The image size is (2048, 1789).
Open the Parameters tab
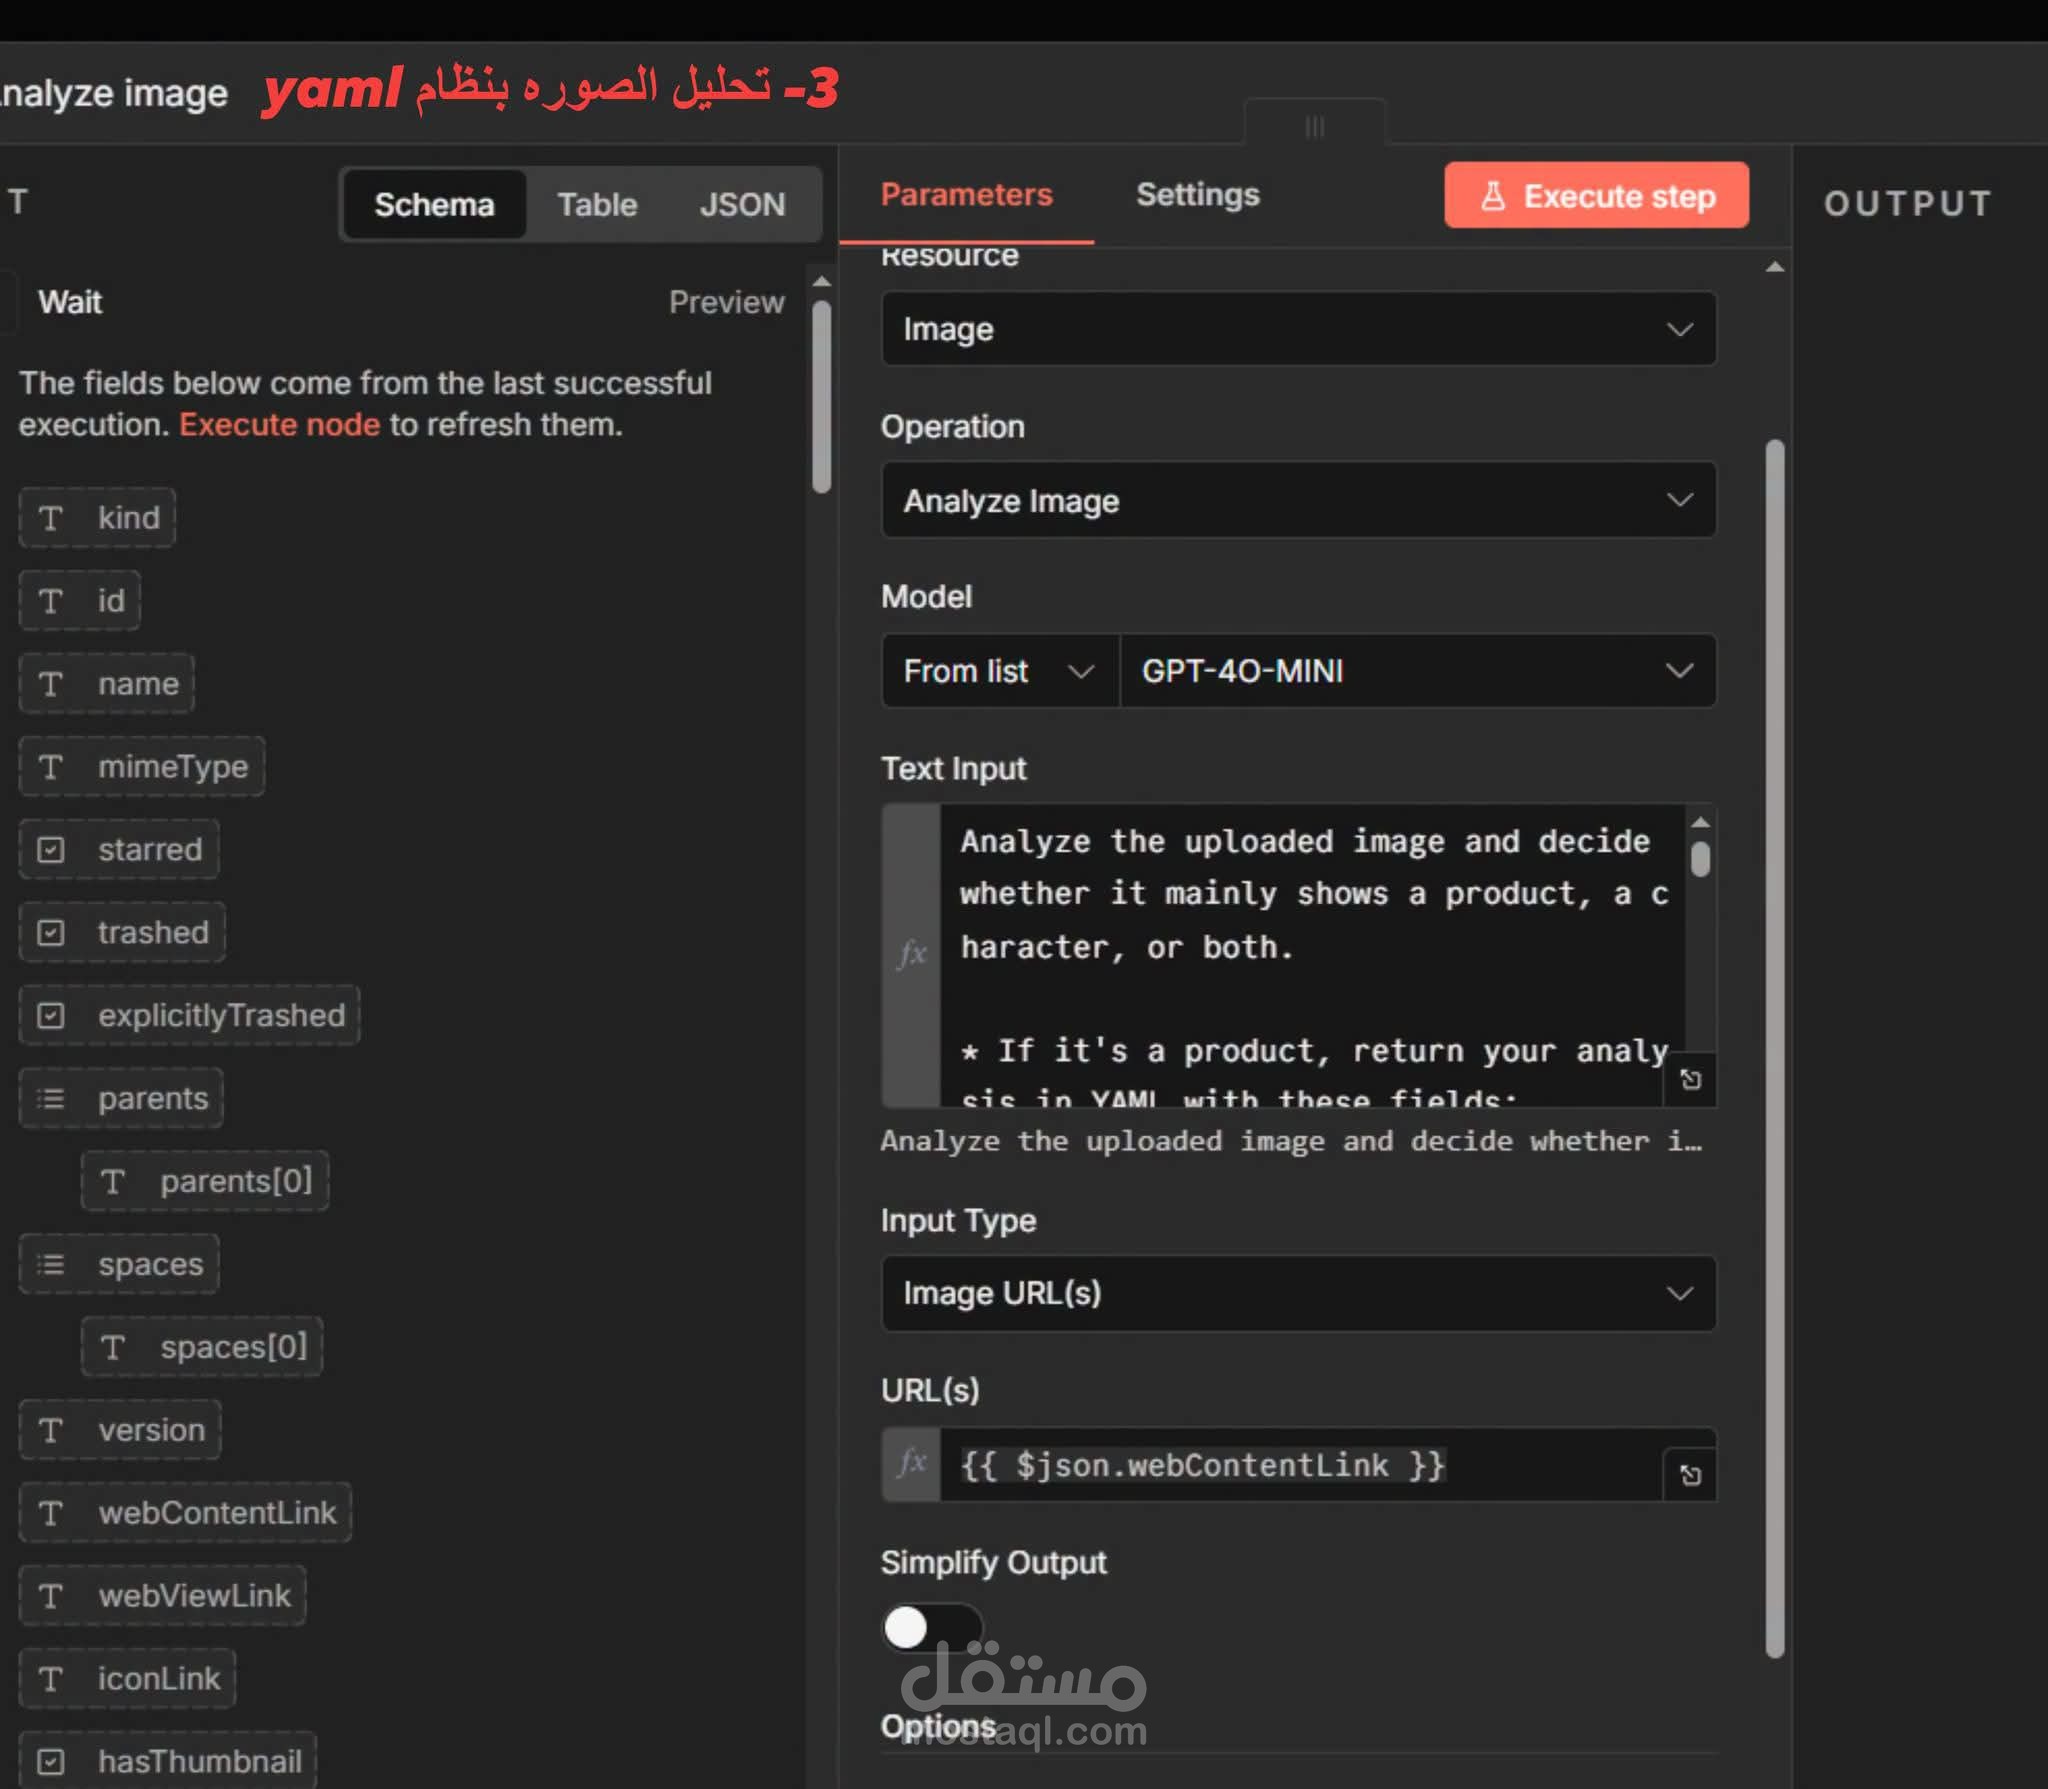(966, 194)
